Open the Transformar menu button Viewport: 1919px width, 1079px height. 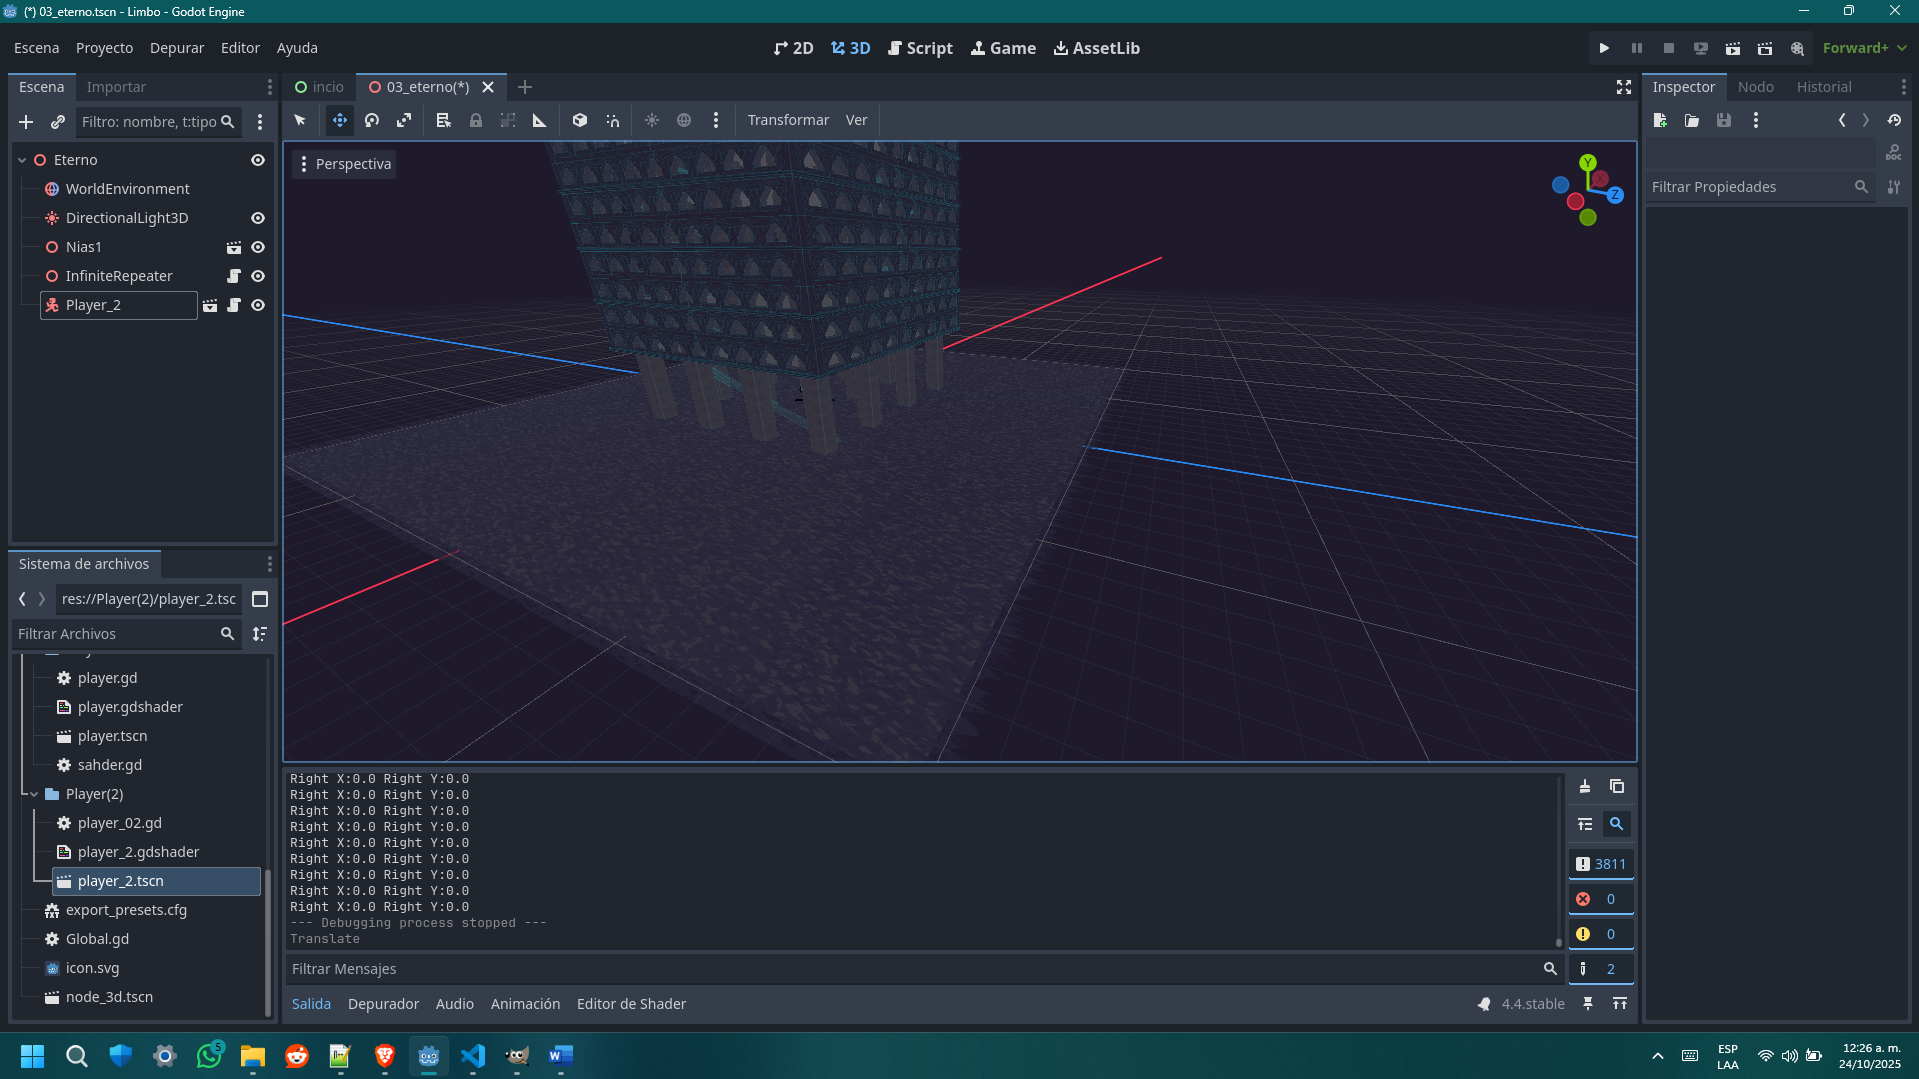[x=788, y=120]
